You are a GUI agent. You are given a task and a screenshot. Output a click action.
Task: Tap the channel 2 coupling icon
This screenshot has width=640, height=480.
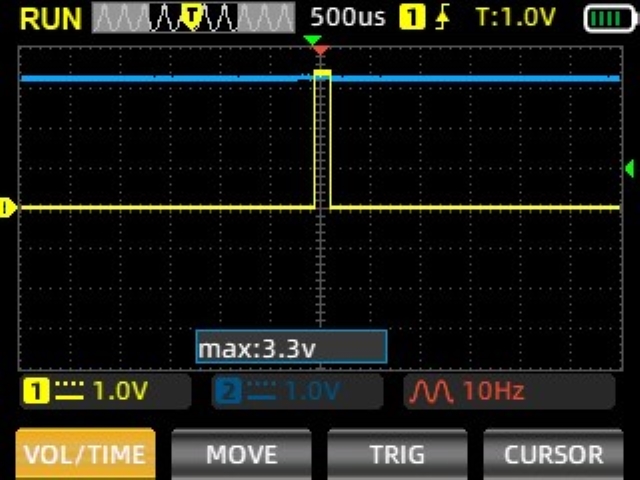[x=261, y=391]
